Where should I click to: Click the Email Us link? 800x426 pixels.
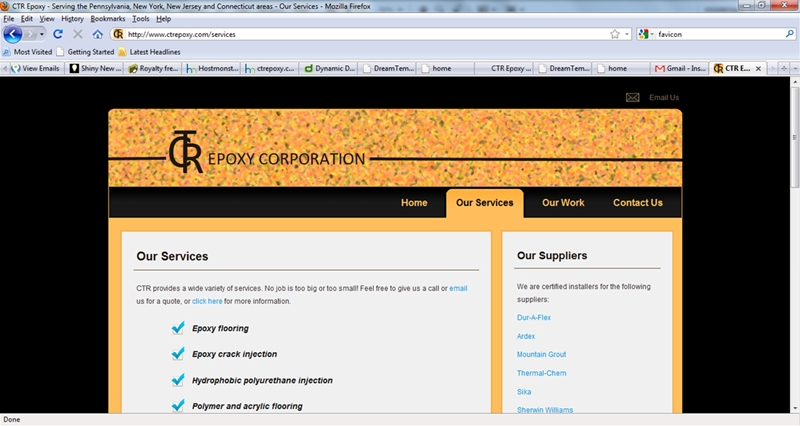pos(664,97)
